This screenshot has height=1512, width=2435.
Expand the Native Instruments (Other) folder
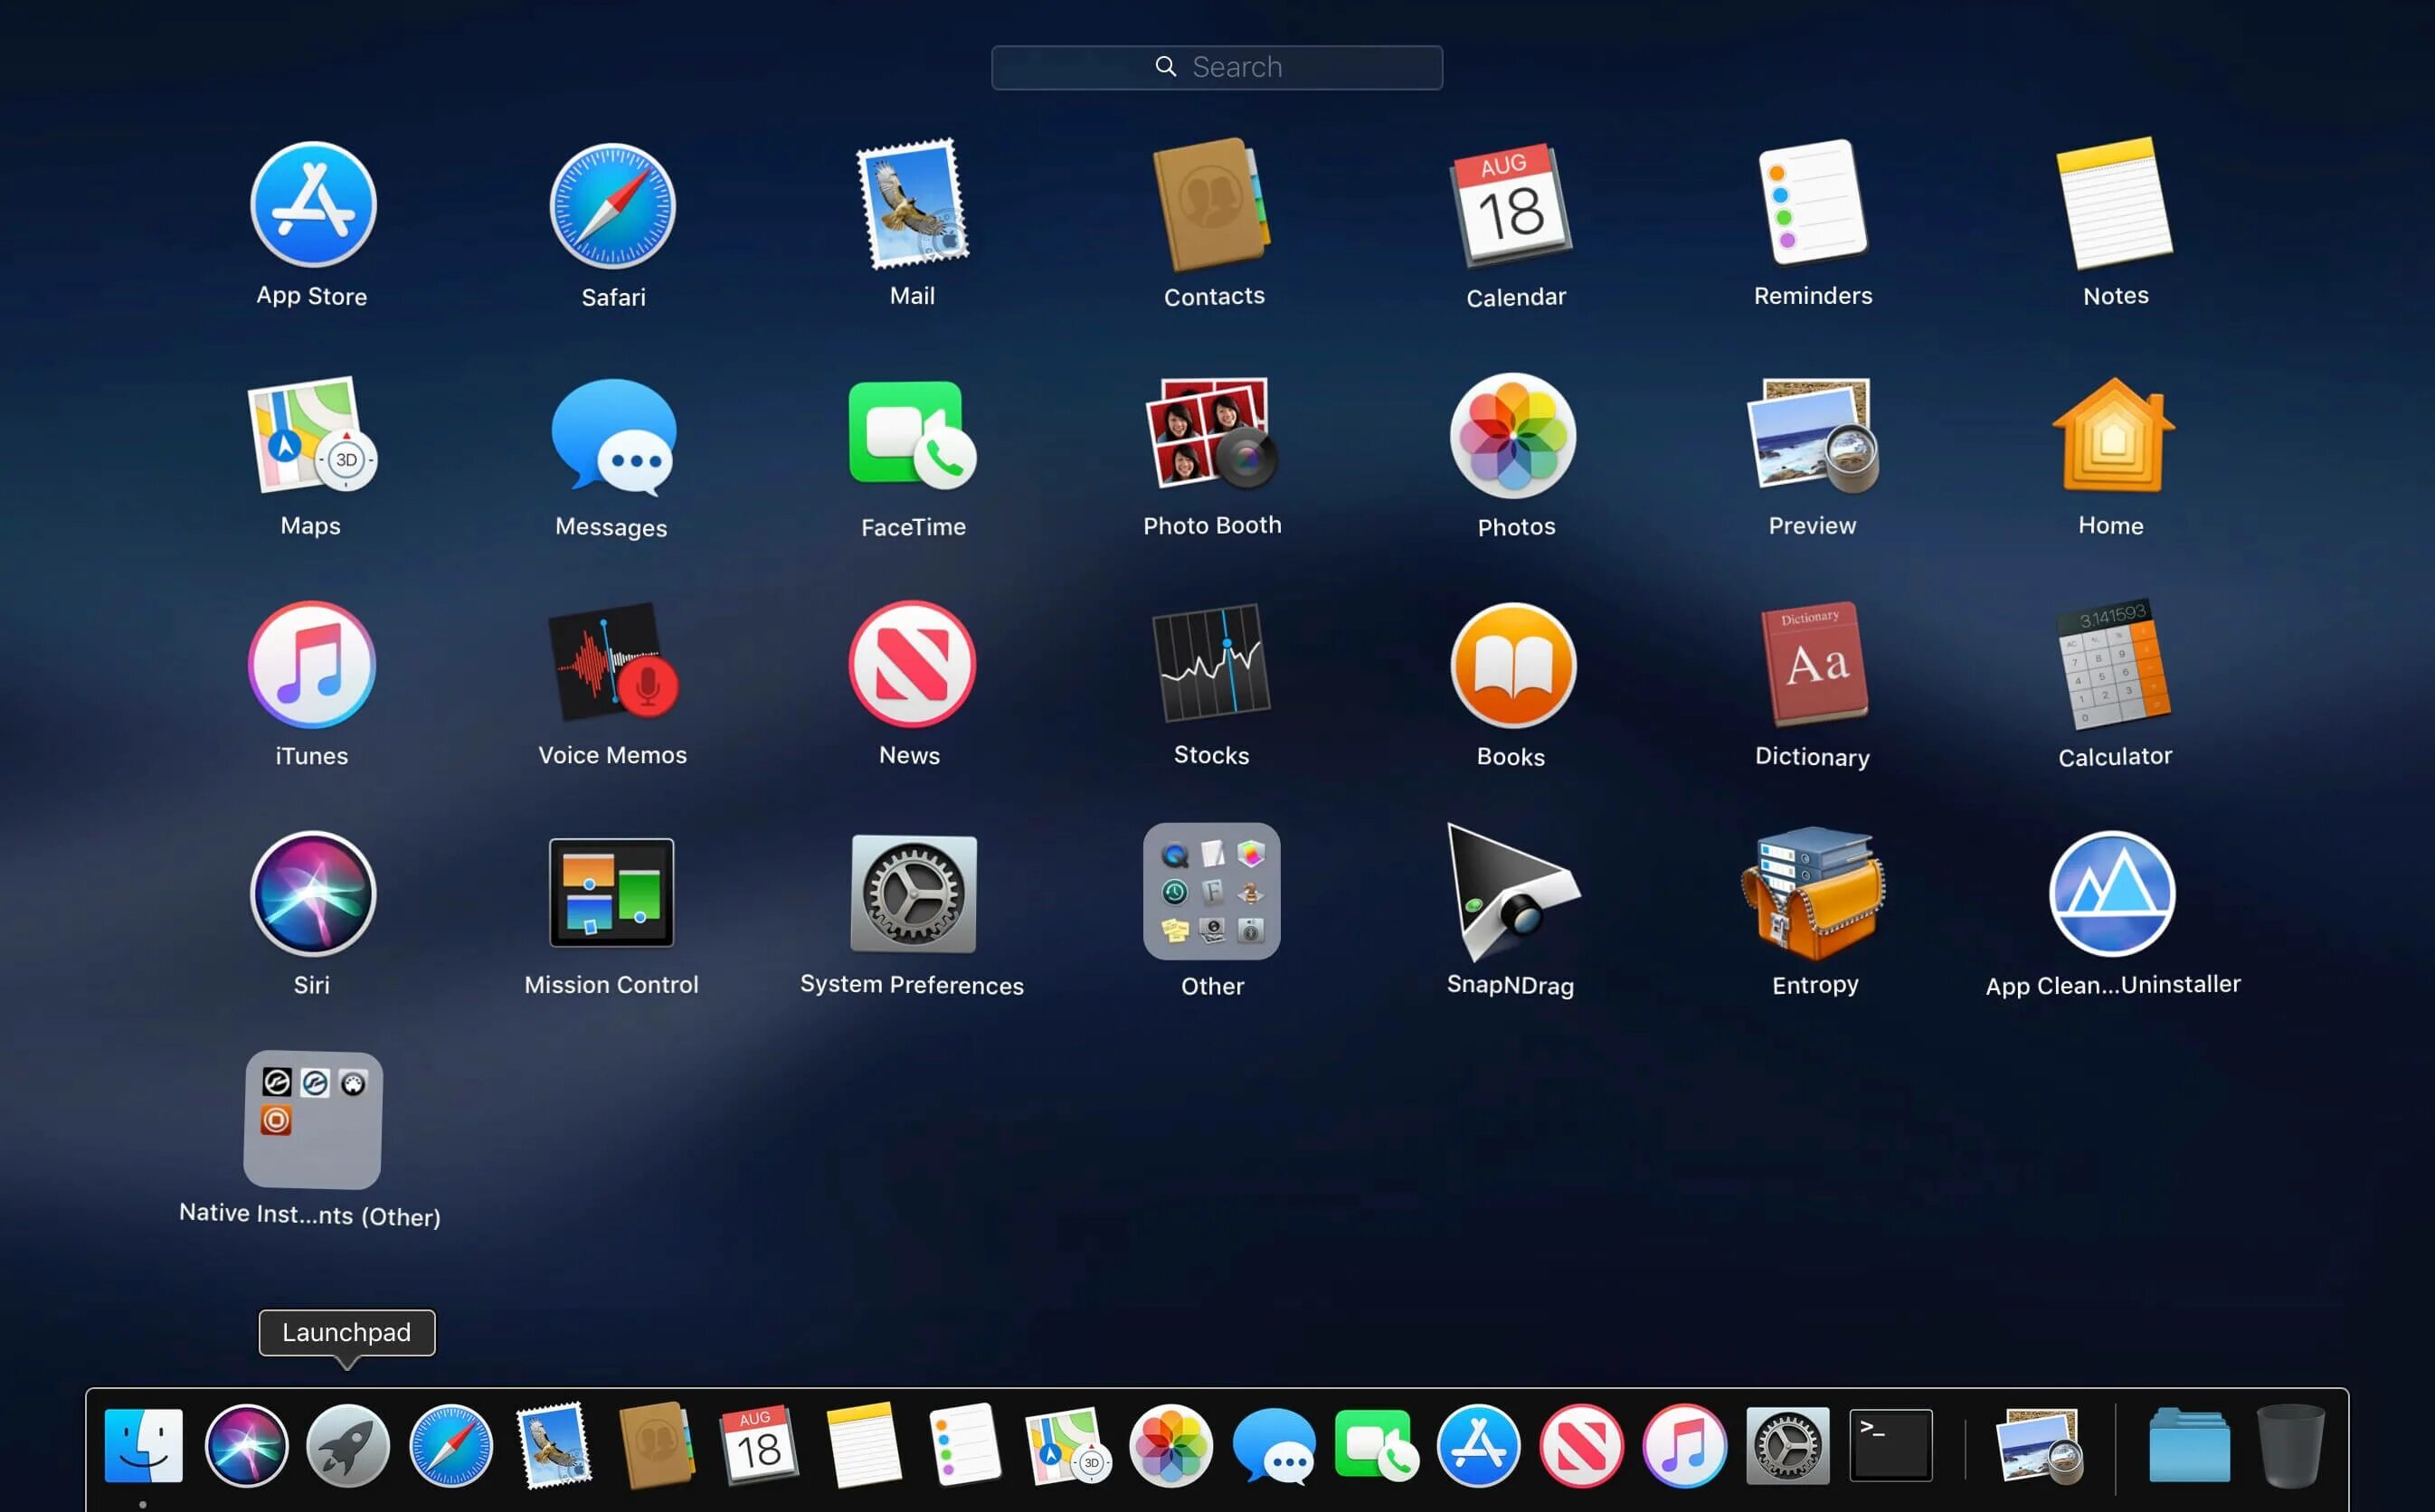(x=313, y=1120)
